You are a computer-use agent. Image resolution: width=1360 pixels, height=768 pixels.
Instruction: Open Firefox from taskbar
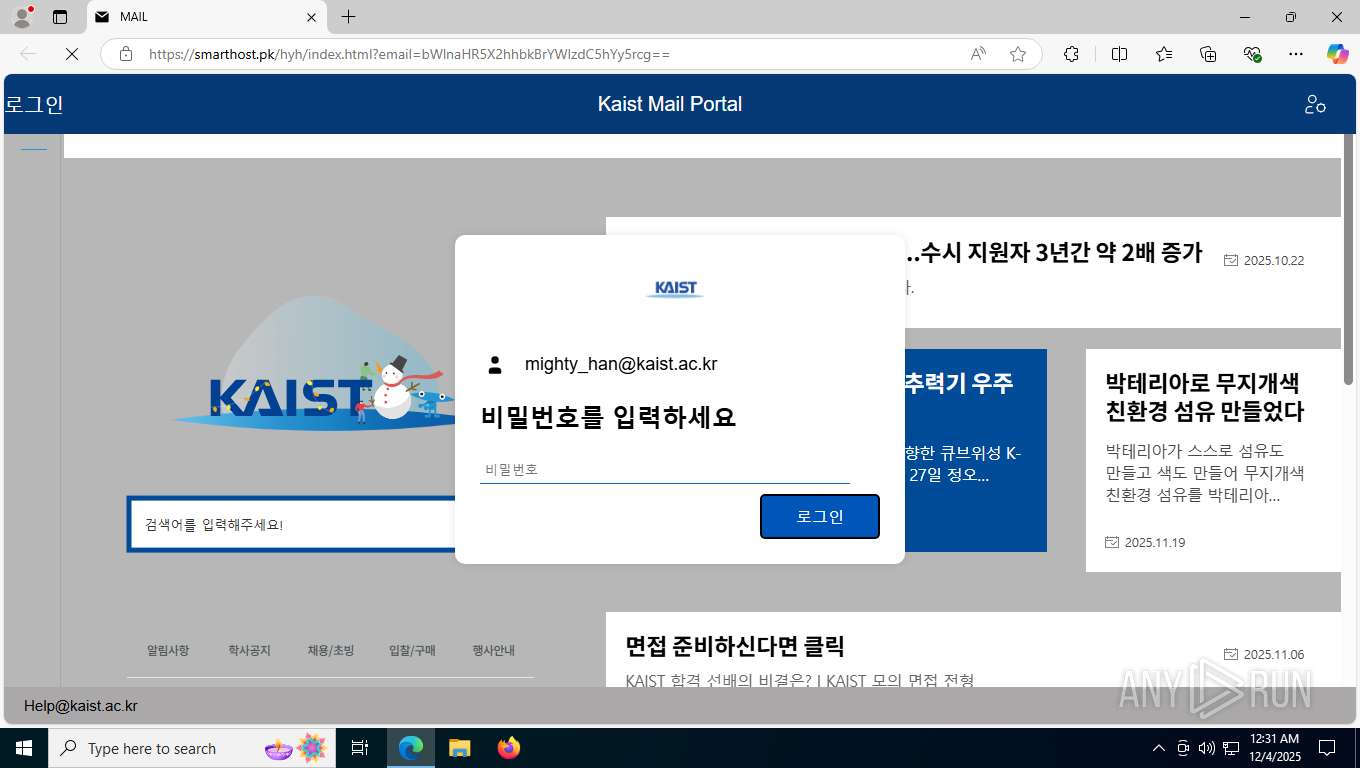coord(509,748)
